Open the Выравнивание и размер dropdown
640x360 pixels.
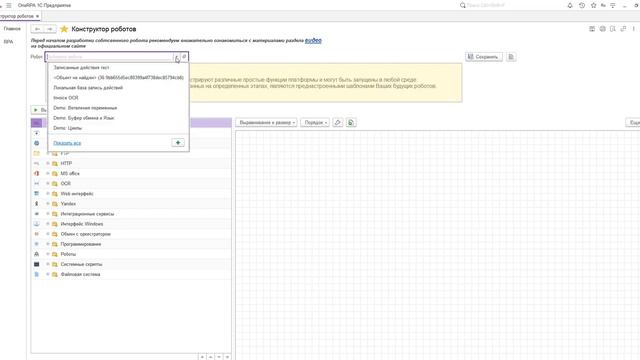266,122
